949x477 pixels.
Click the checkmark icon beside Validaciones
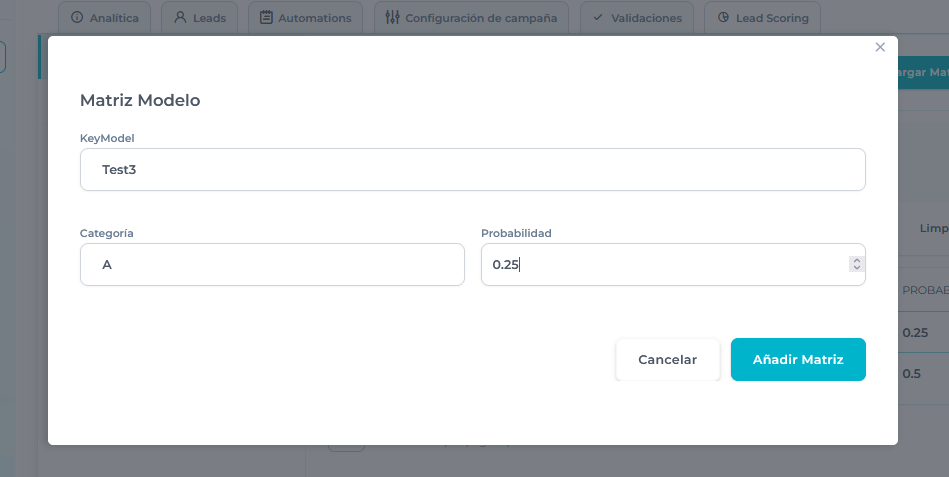coord(598,18)
